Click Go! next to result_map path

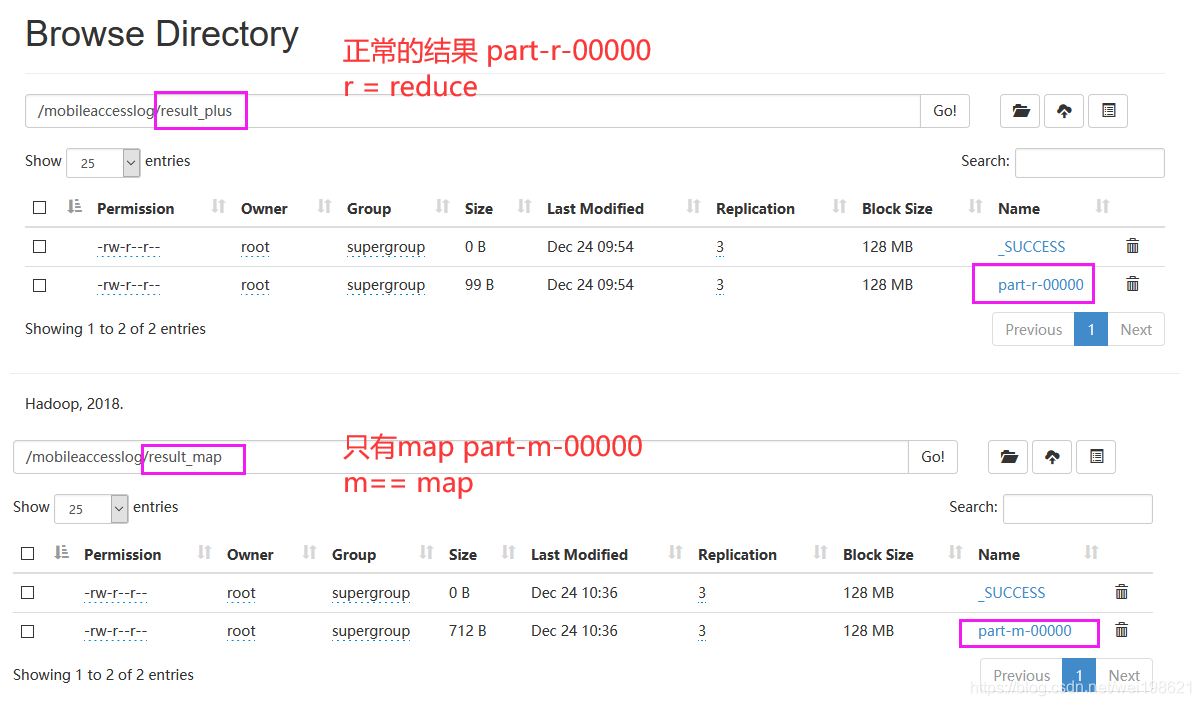click(933, 457)
